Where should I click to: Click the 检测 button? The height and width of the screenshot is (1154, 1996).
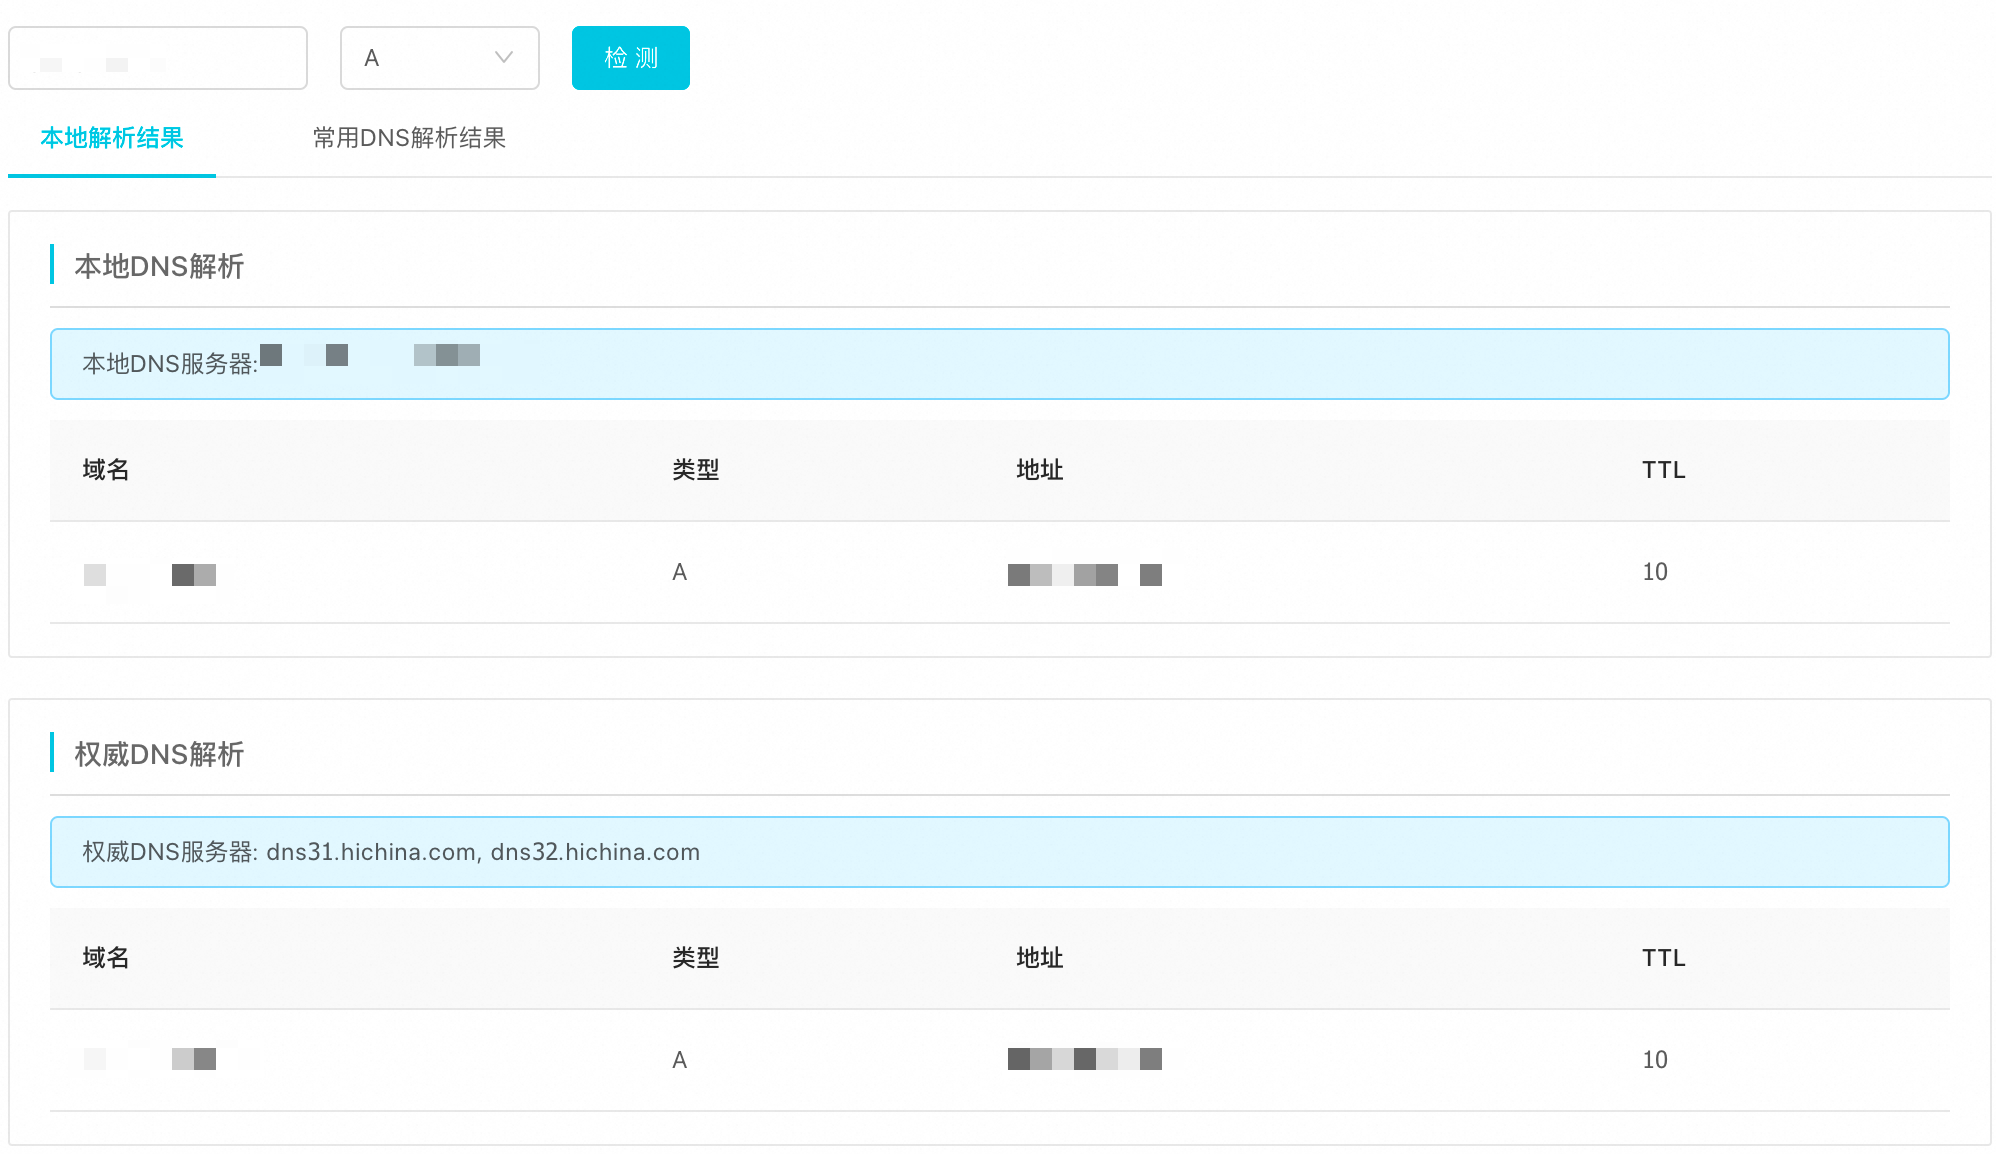click(x=631, y=58)
